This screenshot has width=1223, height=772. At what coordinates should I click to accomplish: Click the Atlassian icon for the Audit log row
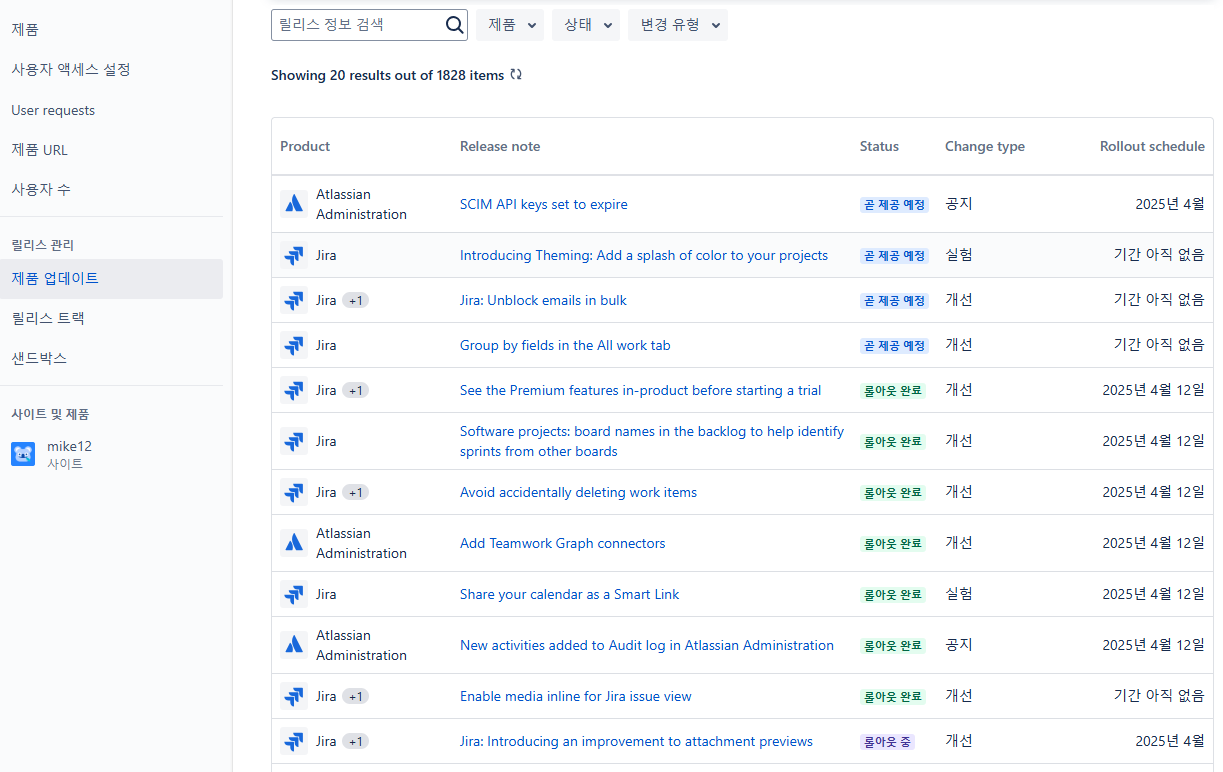point(294,644)
